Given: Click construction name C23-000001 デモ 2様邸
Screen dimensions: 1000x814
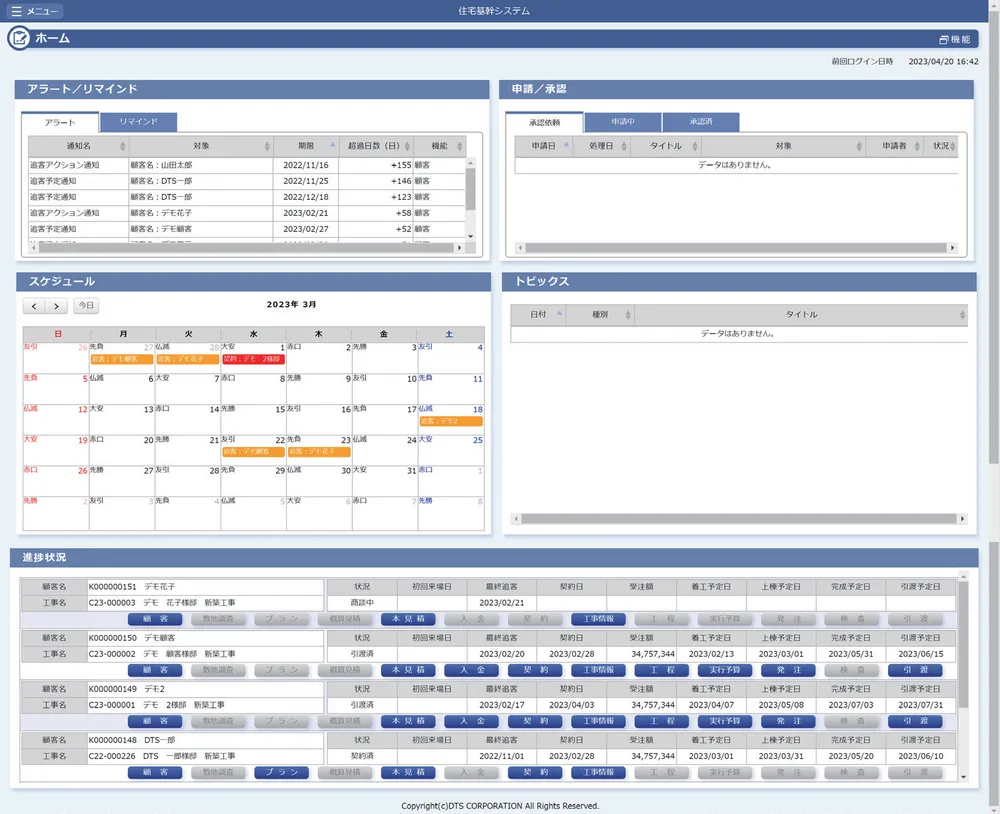Looking at the screenshot, I should point(205,705).
